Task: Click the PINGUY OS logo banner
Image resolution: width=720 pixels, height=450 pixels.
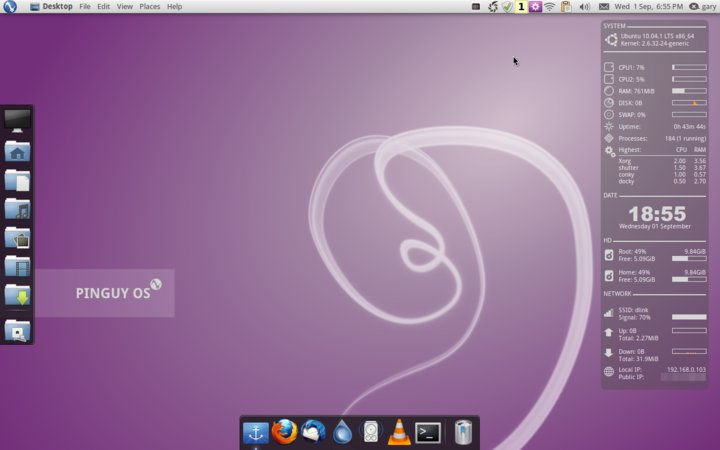Action: pyautogui.click(x=105, y=293)
